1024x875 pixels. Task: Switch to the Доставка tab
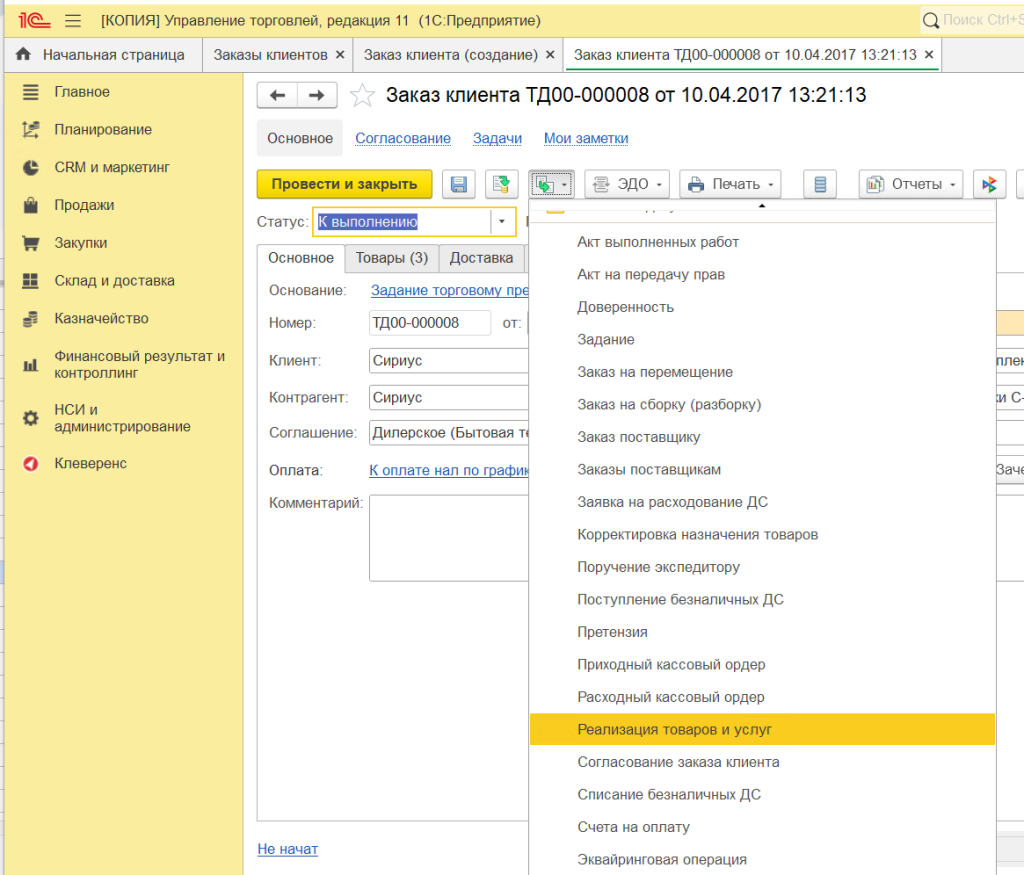click(481, 258)
